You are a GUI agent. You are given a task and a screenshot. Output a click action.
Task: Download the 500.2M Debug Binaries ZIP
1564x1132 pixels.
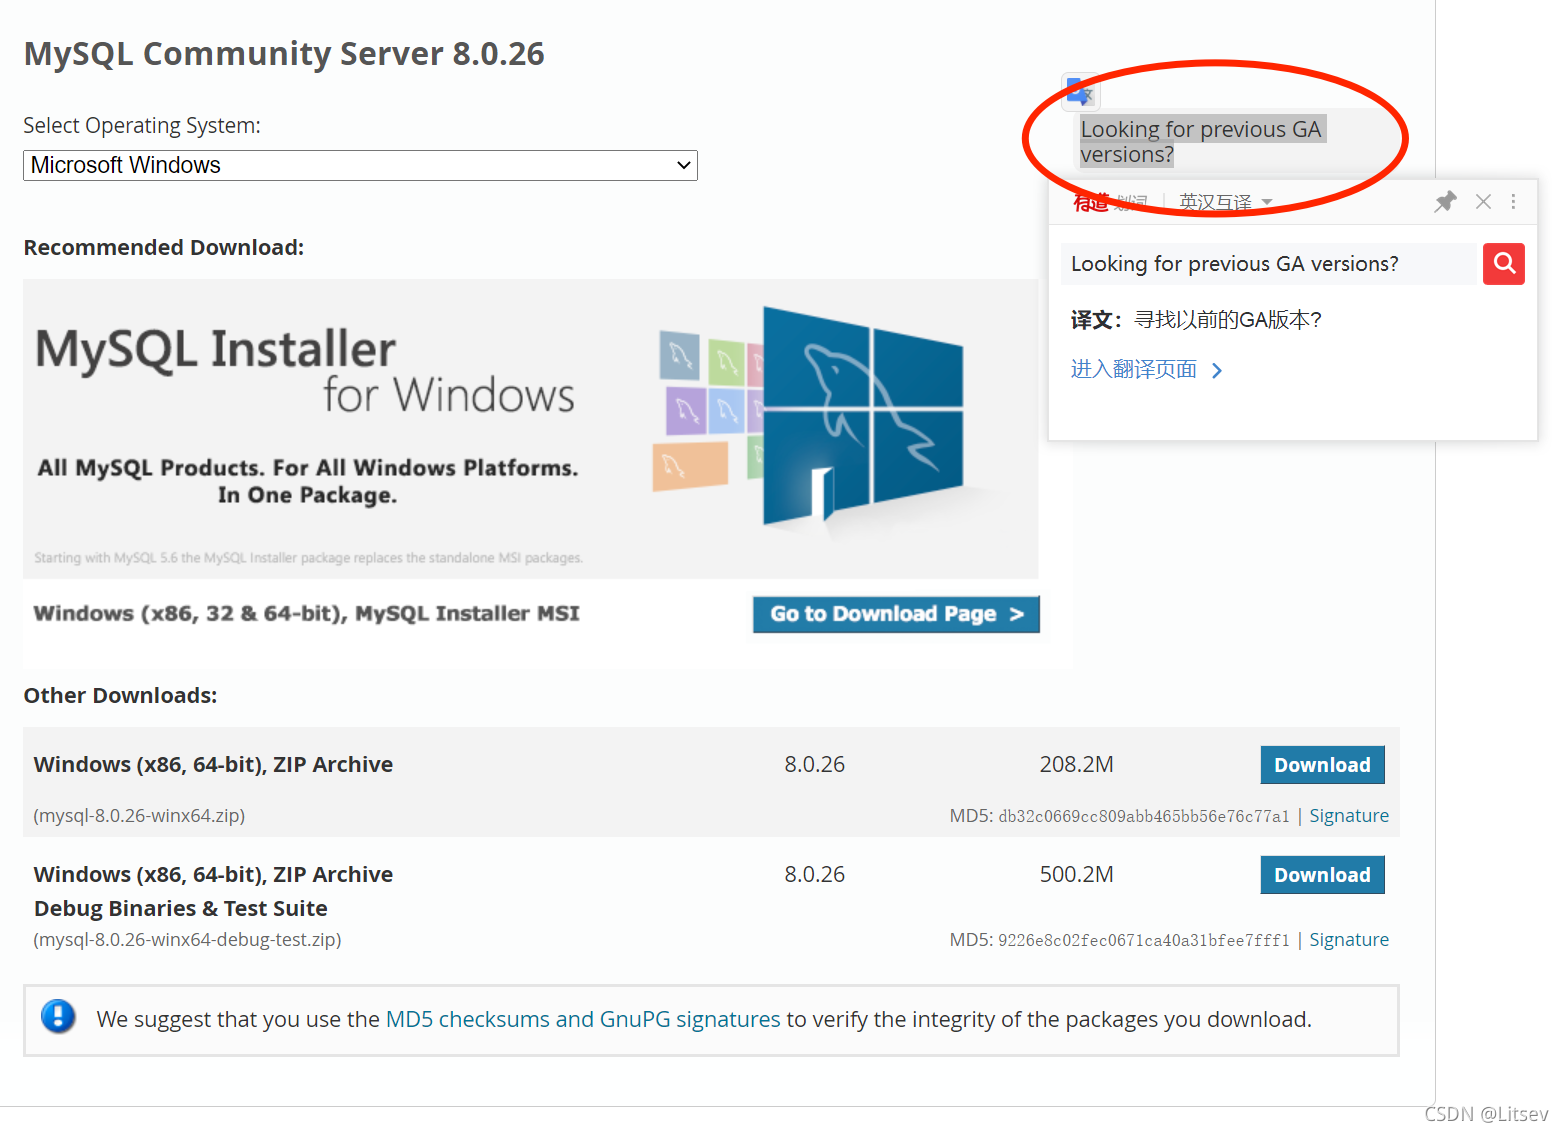1322,875
